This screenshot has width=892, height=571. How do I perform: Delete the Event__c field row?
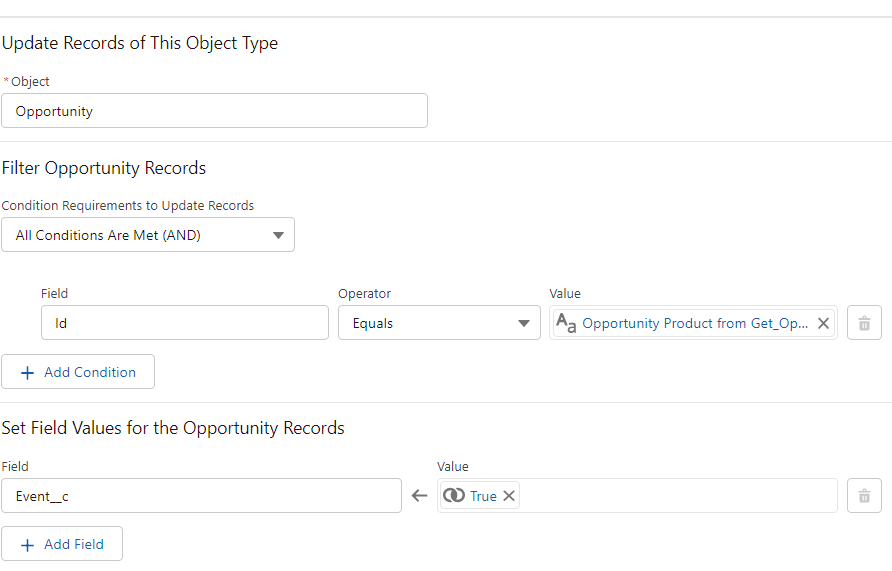[864, 496]
